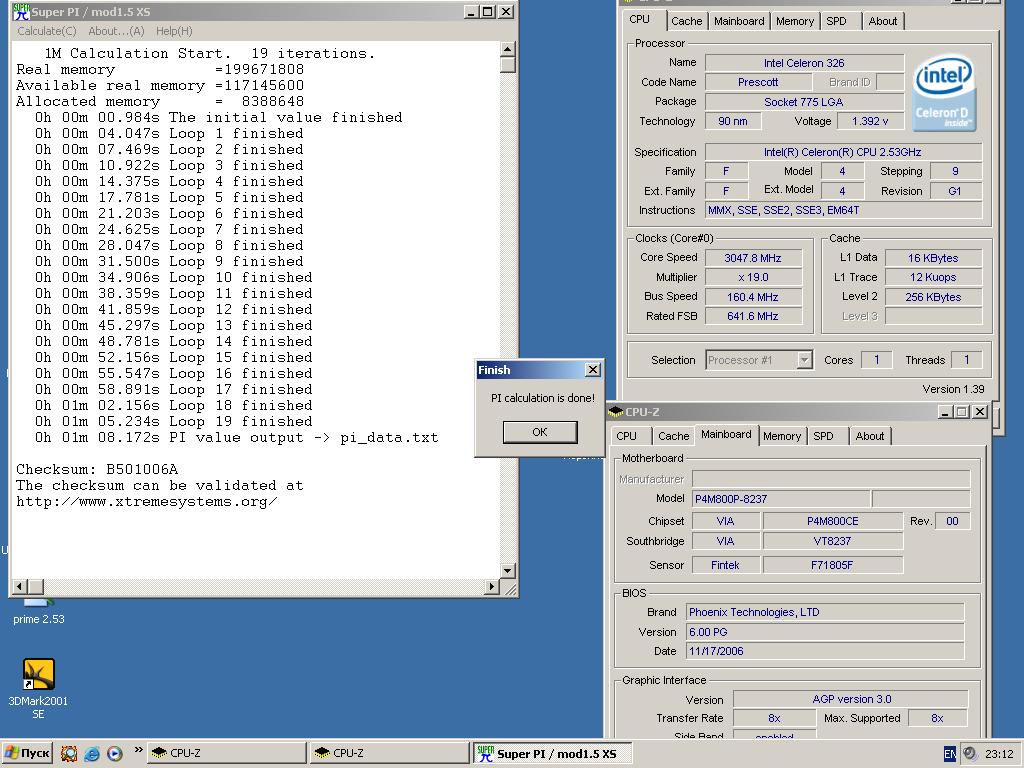The height and width of the screenshot is (768, 1024).
Task: Click the F71805F sensor value
Action: coord(833,565)
